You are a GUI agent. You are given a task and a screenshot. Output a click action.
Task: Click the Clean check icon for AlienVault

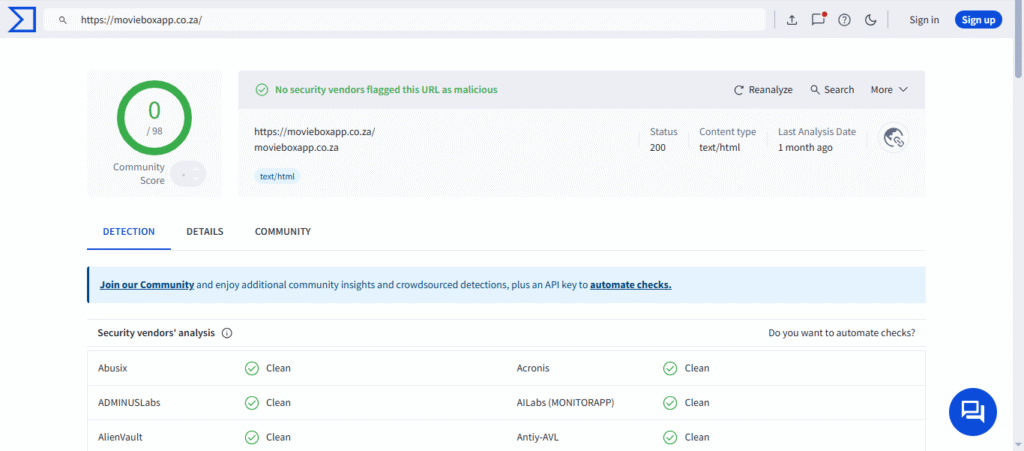click(x=251, y=437)
